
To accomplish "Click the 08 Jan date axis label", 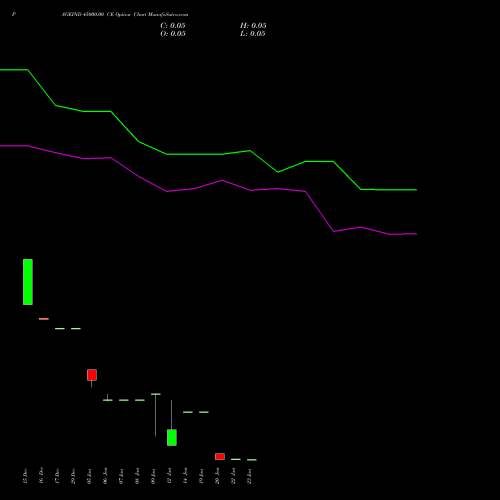I will click(137, 476).
